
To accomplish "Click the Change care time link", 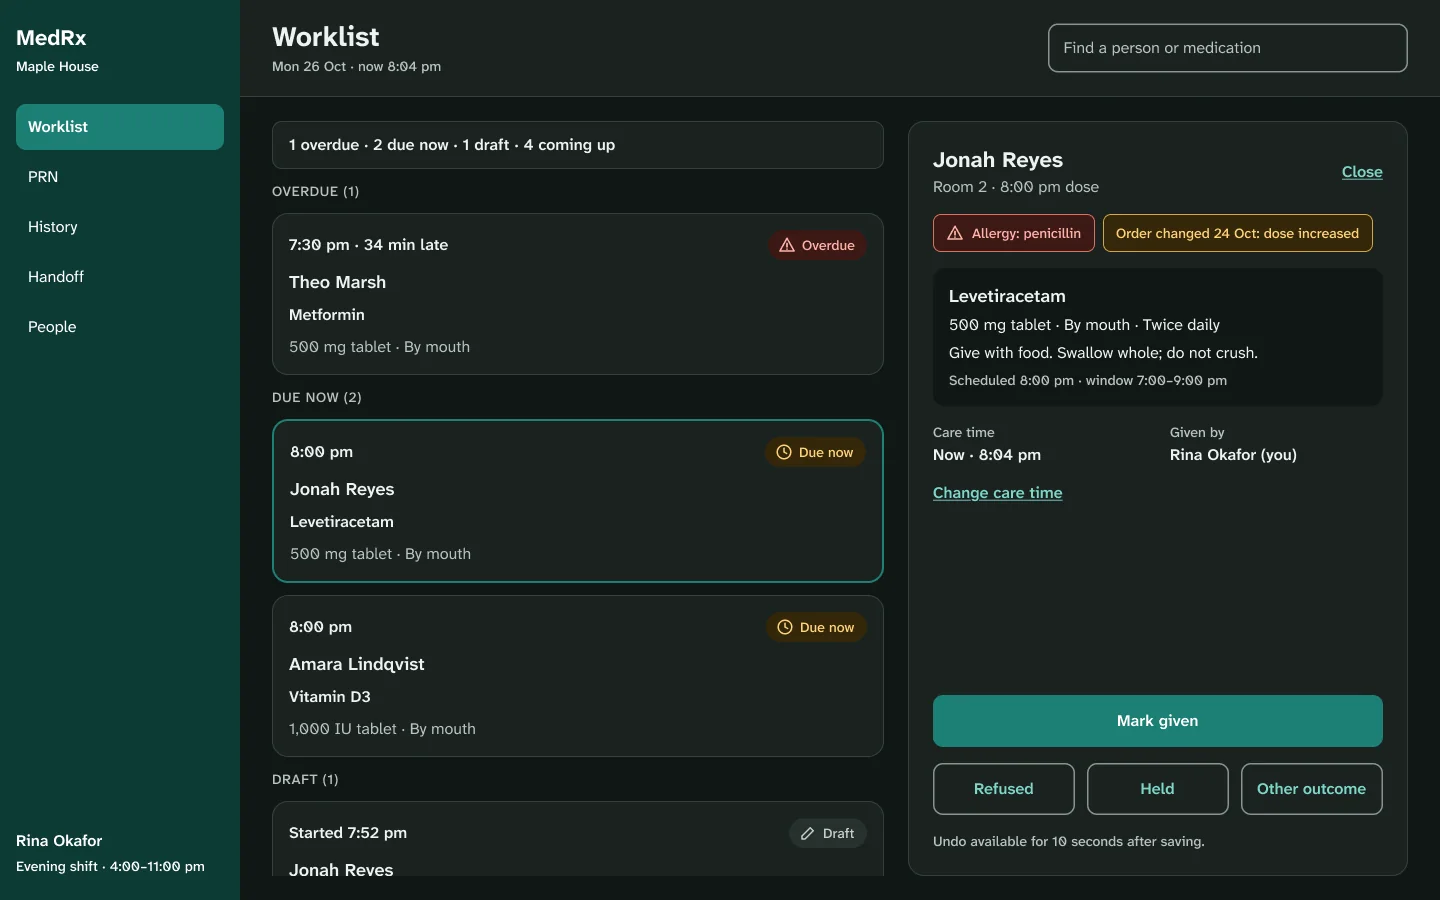I will pyautogui.click(x=998, y=493).
